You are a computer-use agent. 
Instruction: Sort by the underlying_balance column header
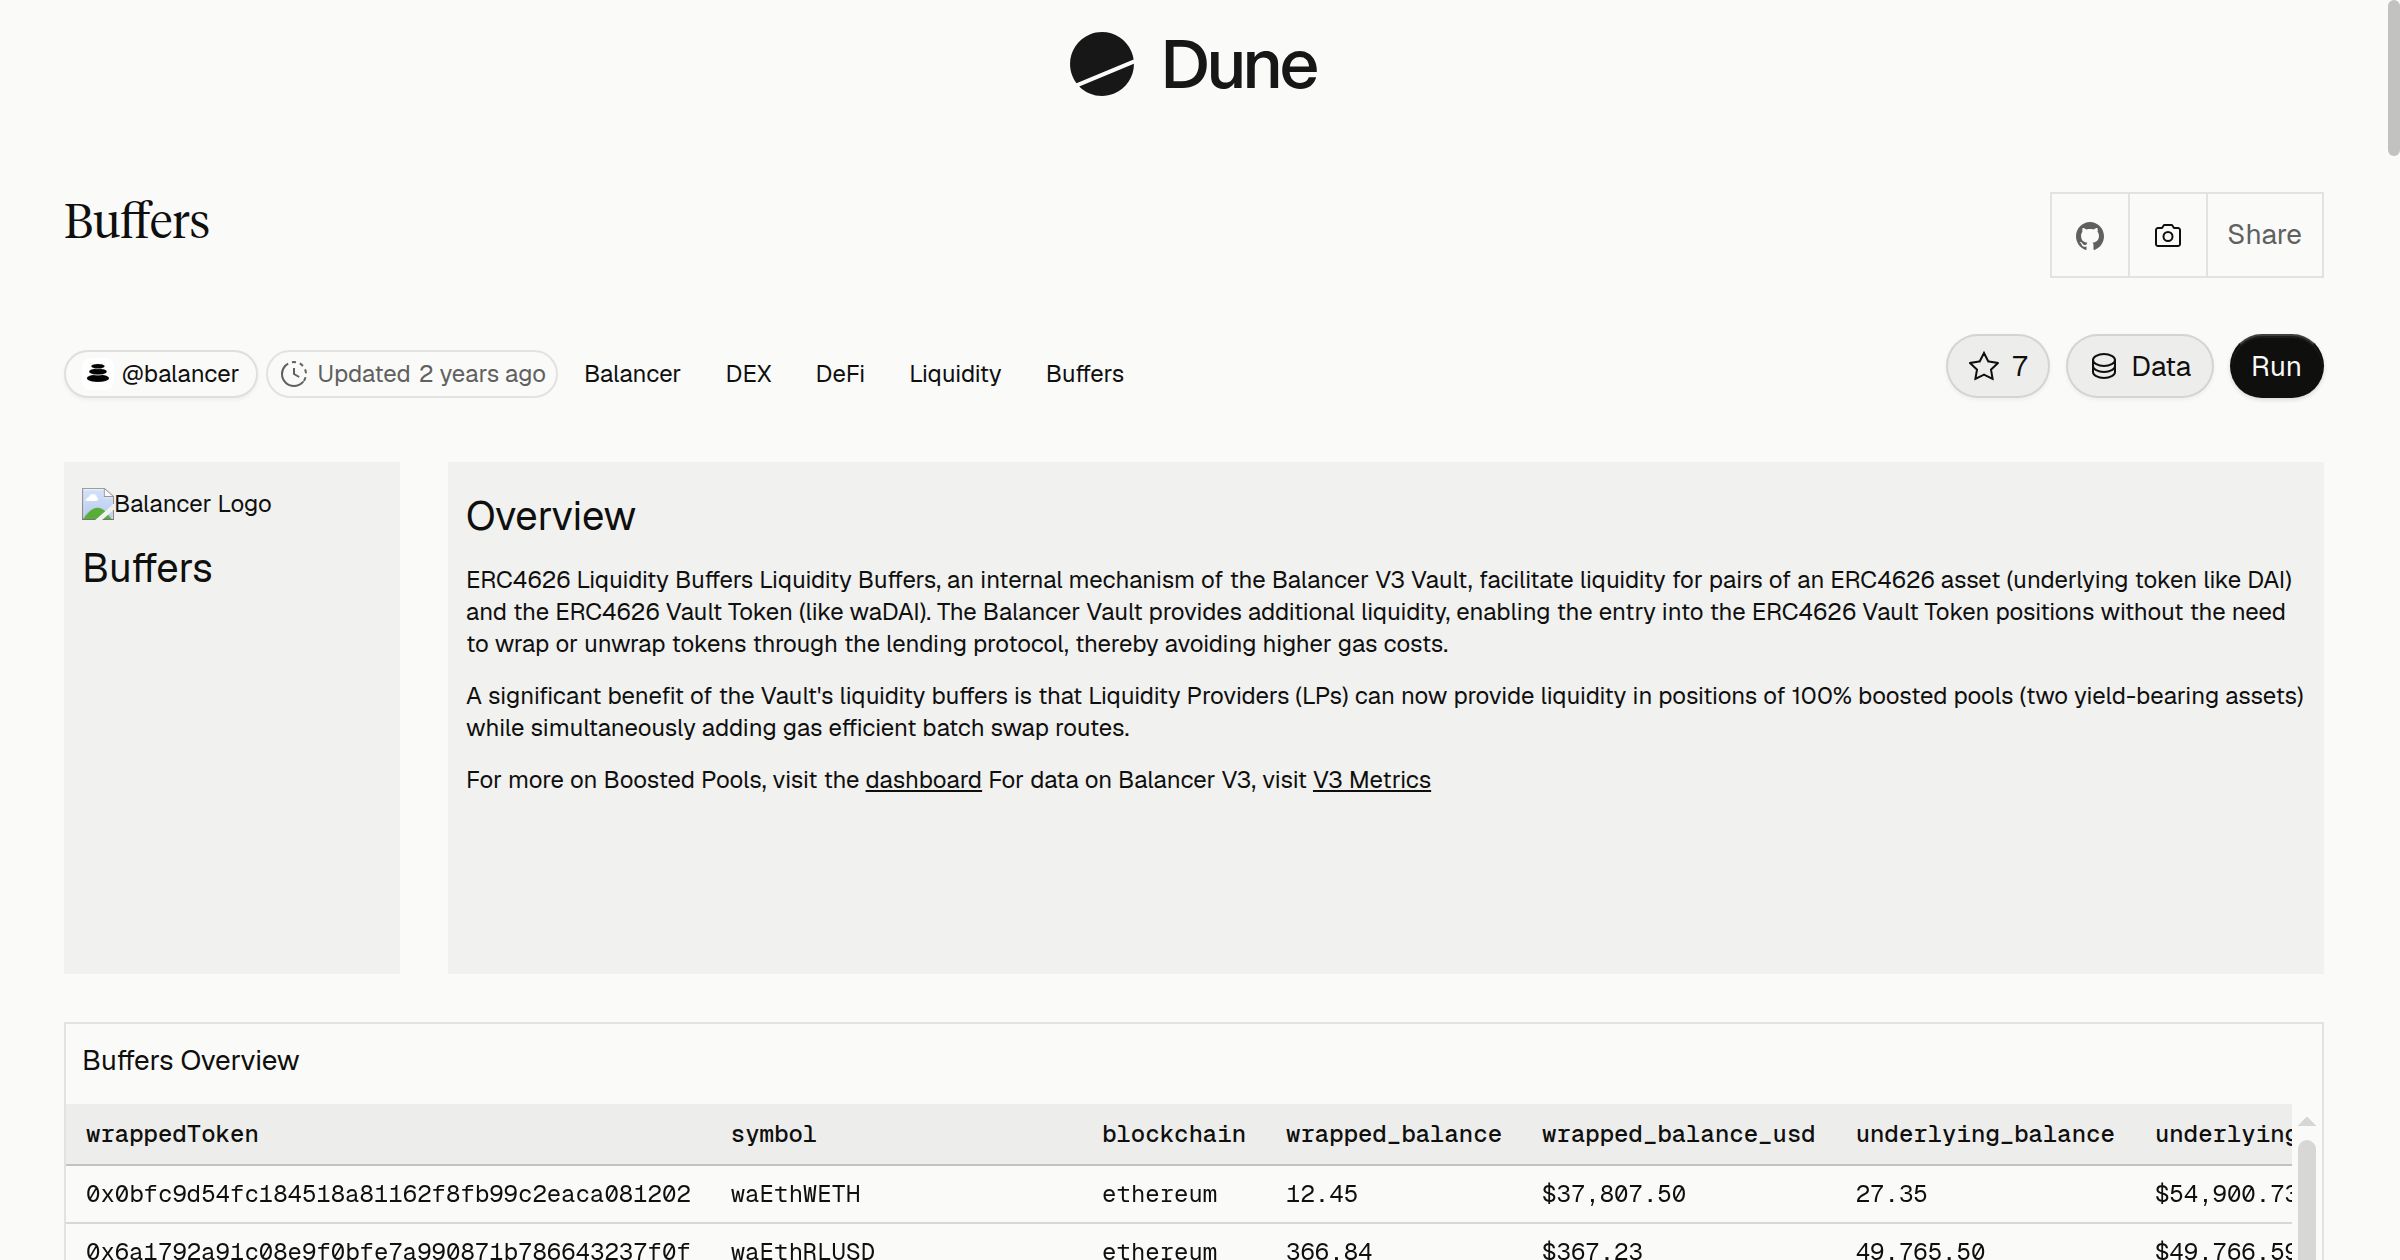point(1985,1134)
